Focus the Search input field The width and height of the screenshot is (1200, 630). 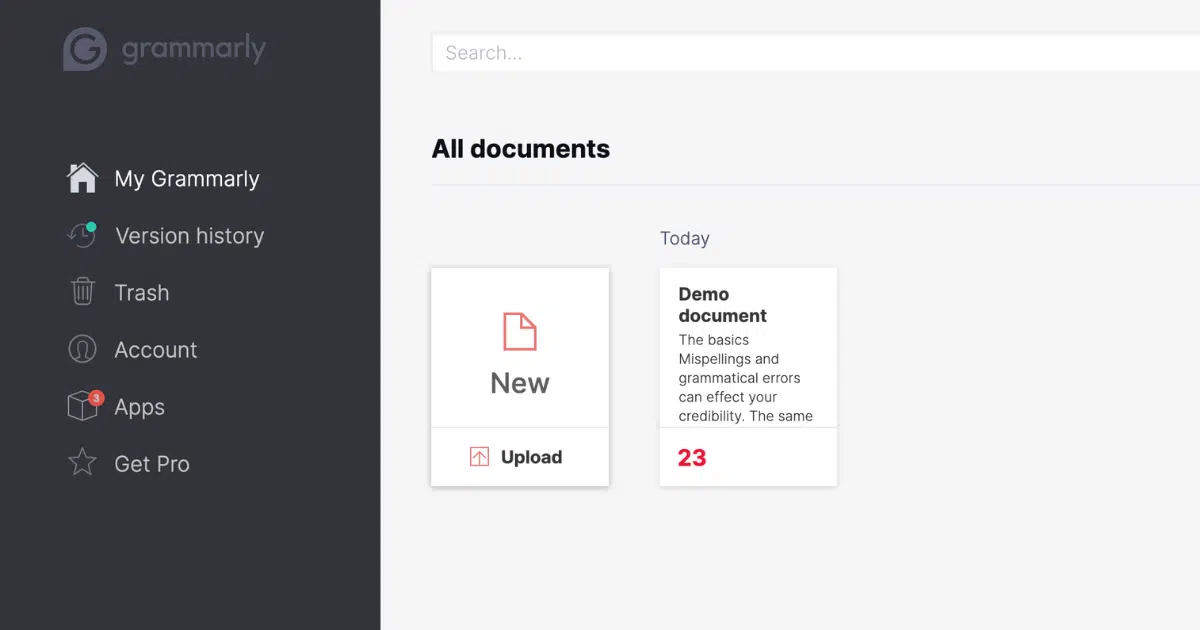(x=800, y=53)
